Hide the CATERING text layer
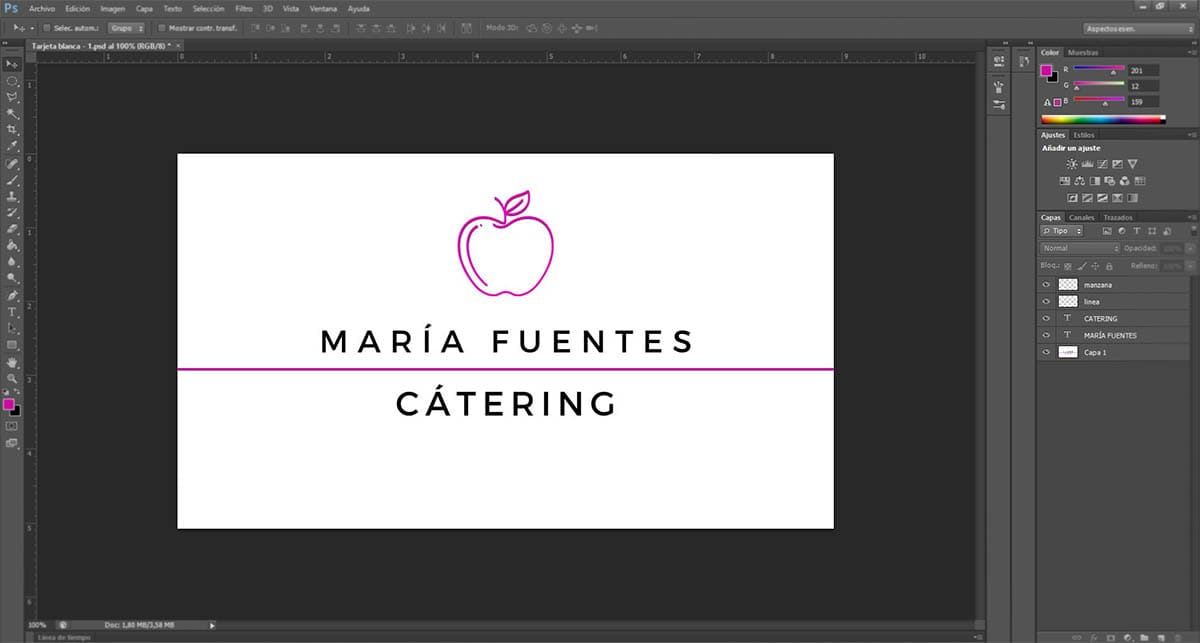The width and height of the screenshot is (1200, 643). point(1046,318)
